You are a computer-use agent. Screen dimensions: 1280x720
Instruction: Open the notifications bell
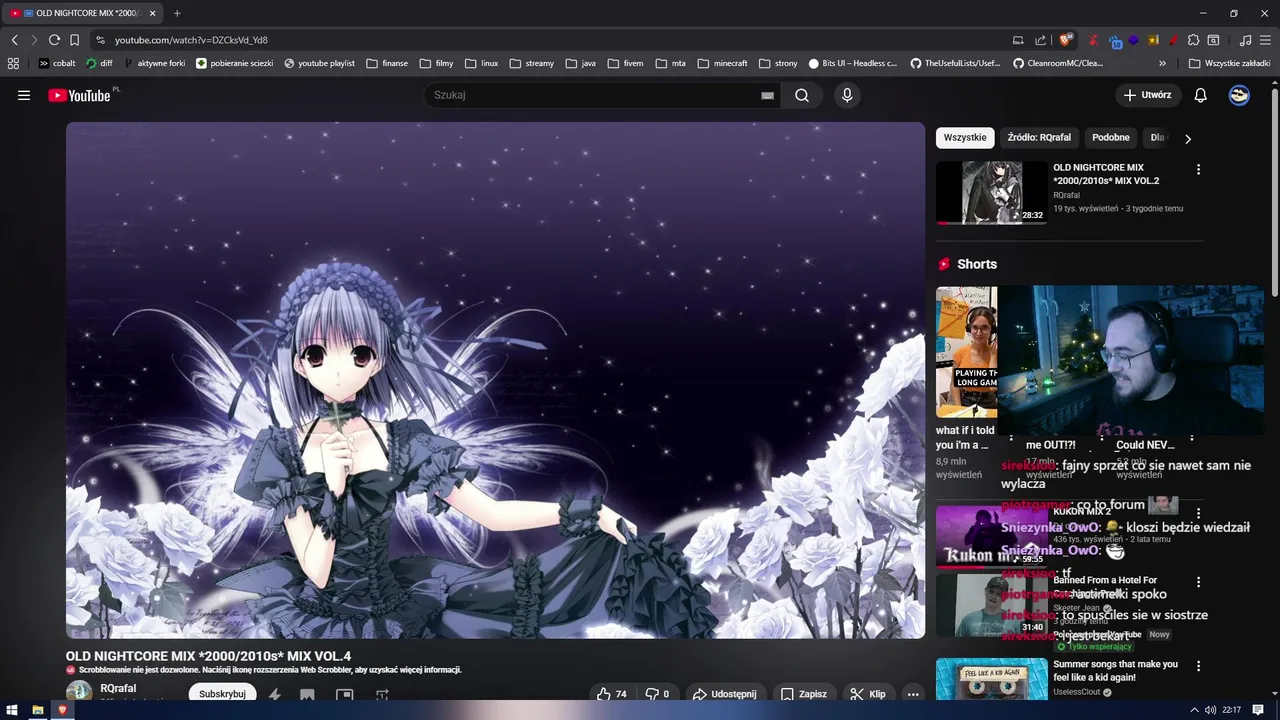(1201, 95)
